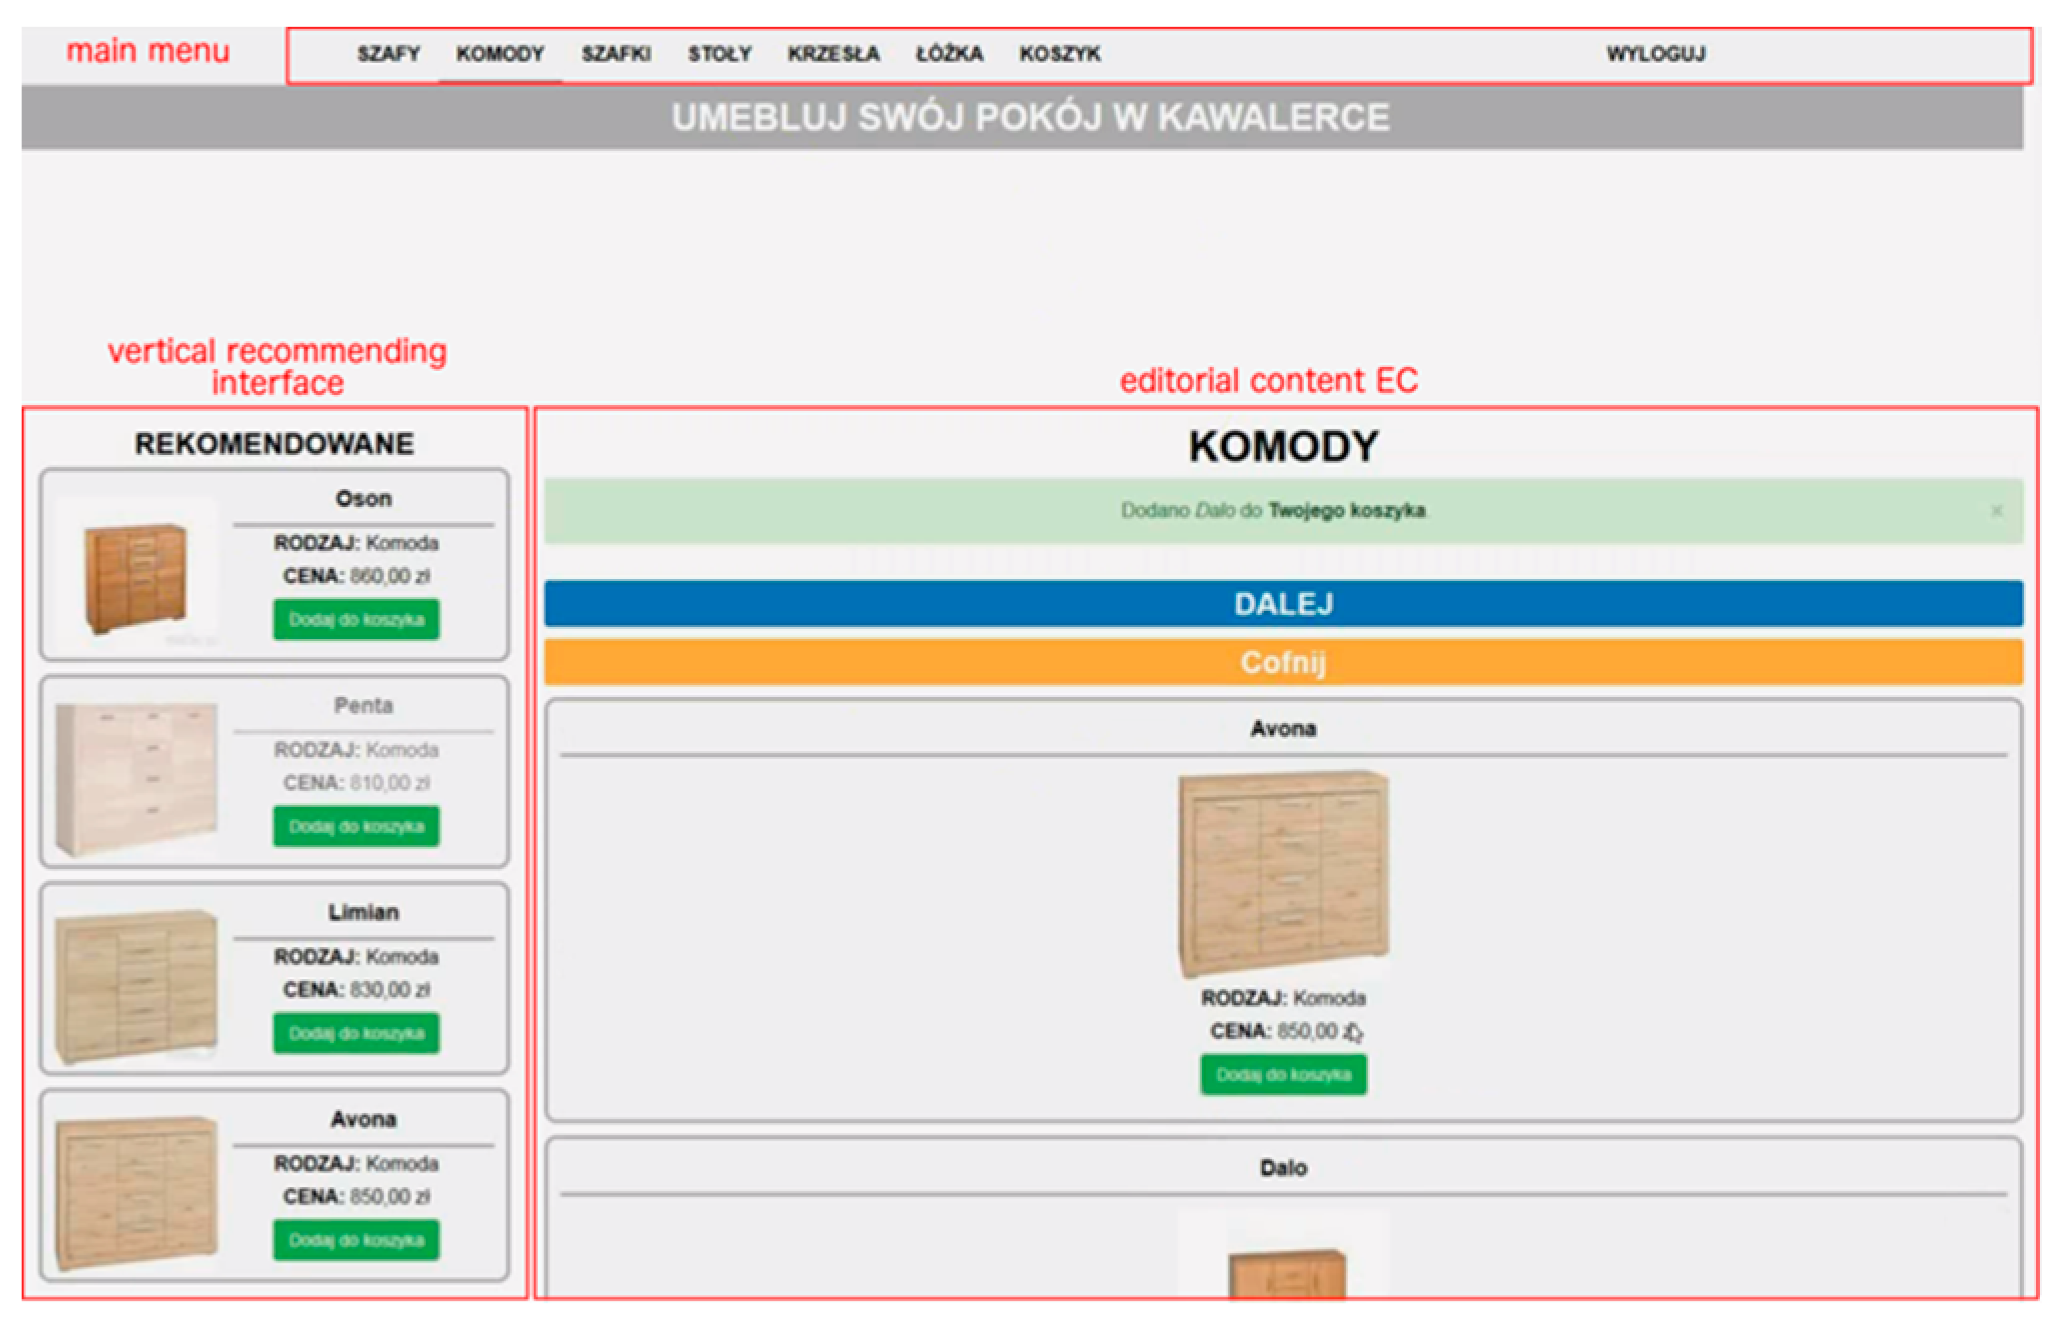Open the Twojego koszyka link in notification

pos(1346,511)
